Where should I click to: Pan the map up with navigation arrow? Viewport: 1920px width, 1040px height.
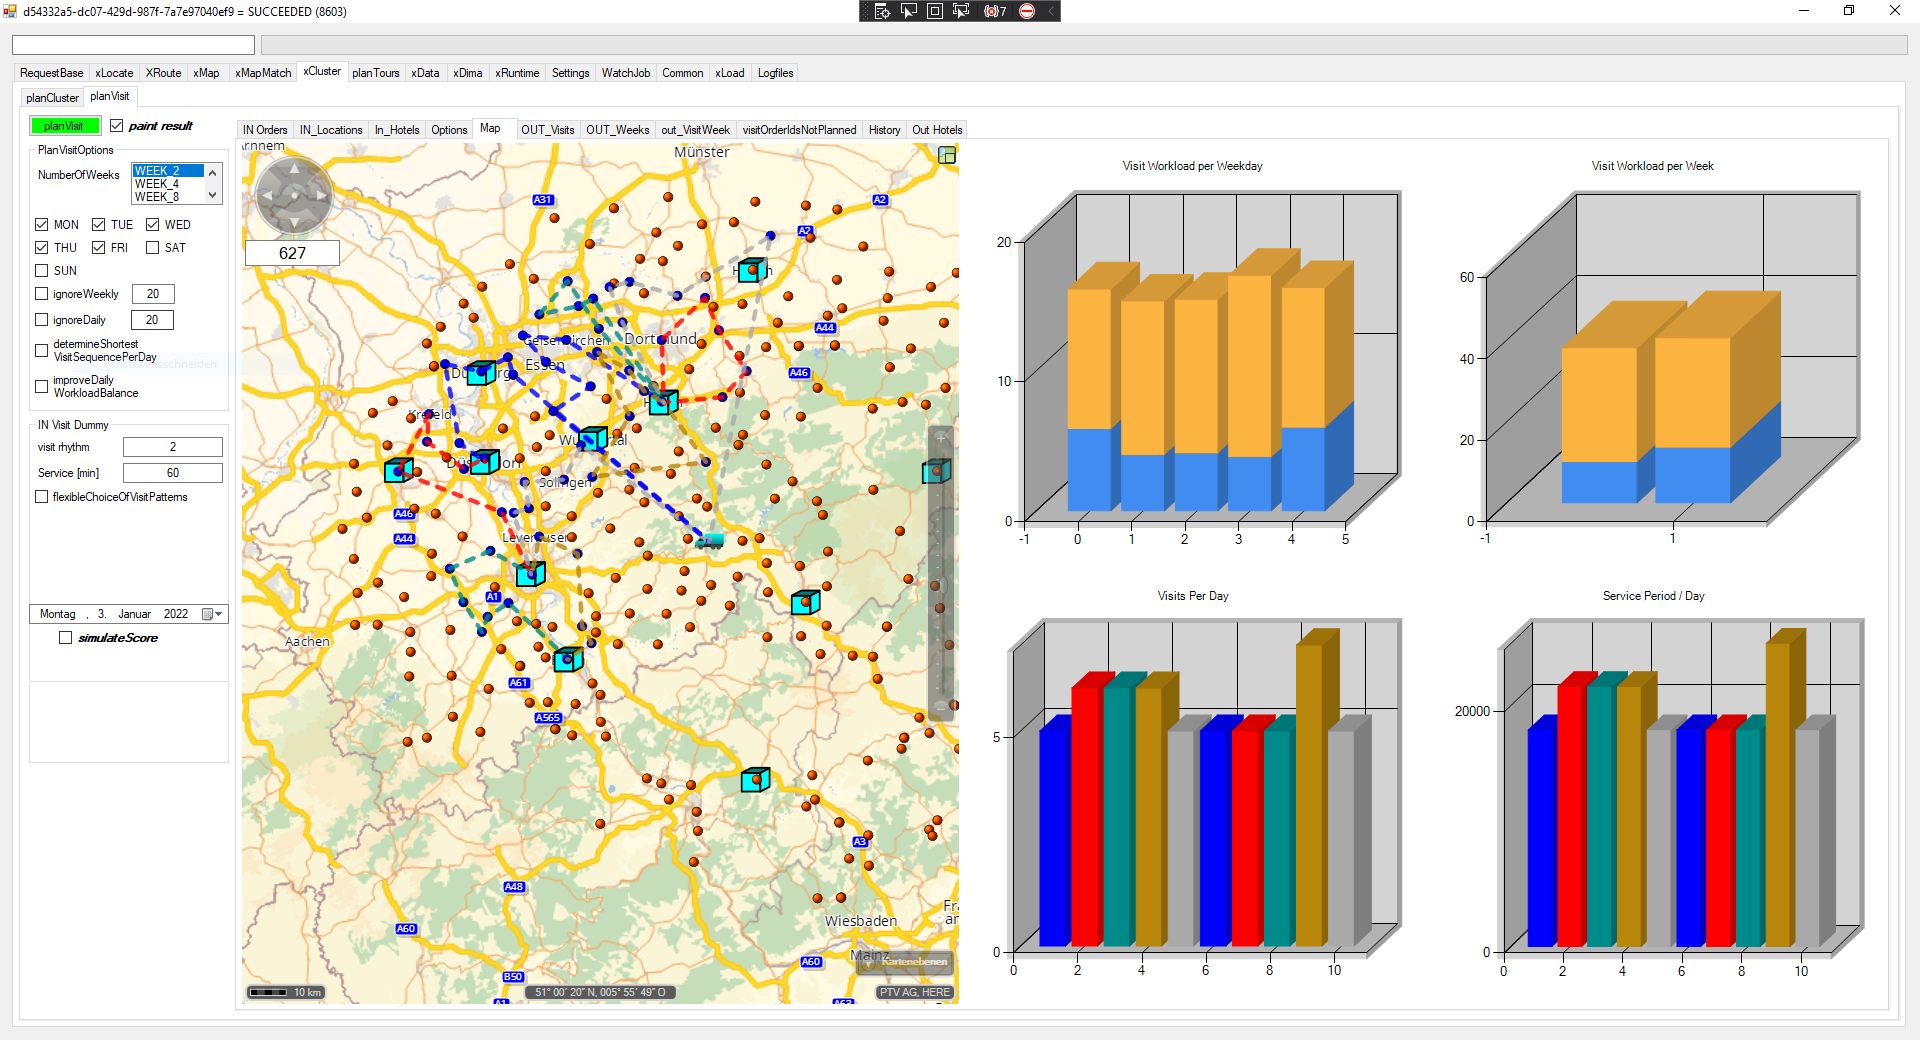(x=294, y=169)
